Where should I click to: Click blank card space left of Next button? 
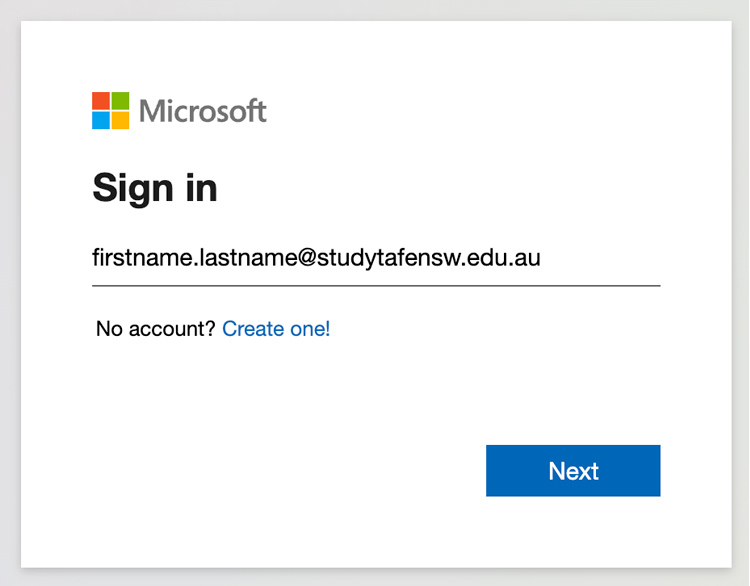287,471
